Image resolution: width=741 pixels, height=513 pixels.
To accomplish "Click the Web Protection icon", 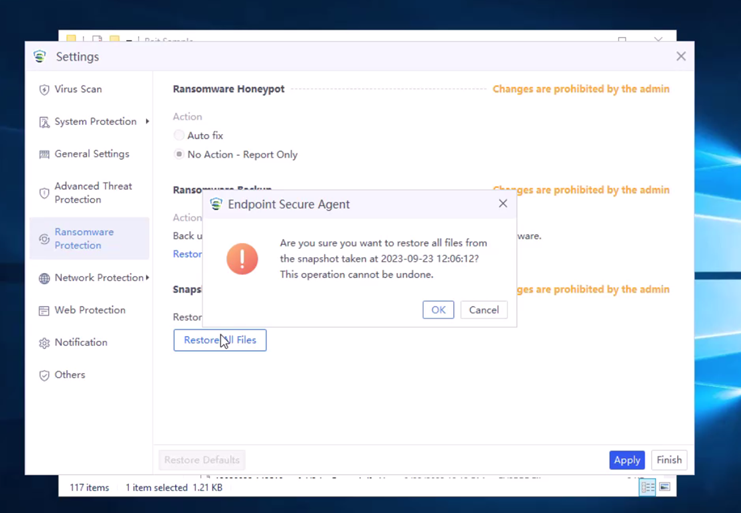I will [x=44, y=311].
